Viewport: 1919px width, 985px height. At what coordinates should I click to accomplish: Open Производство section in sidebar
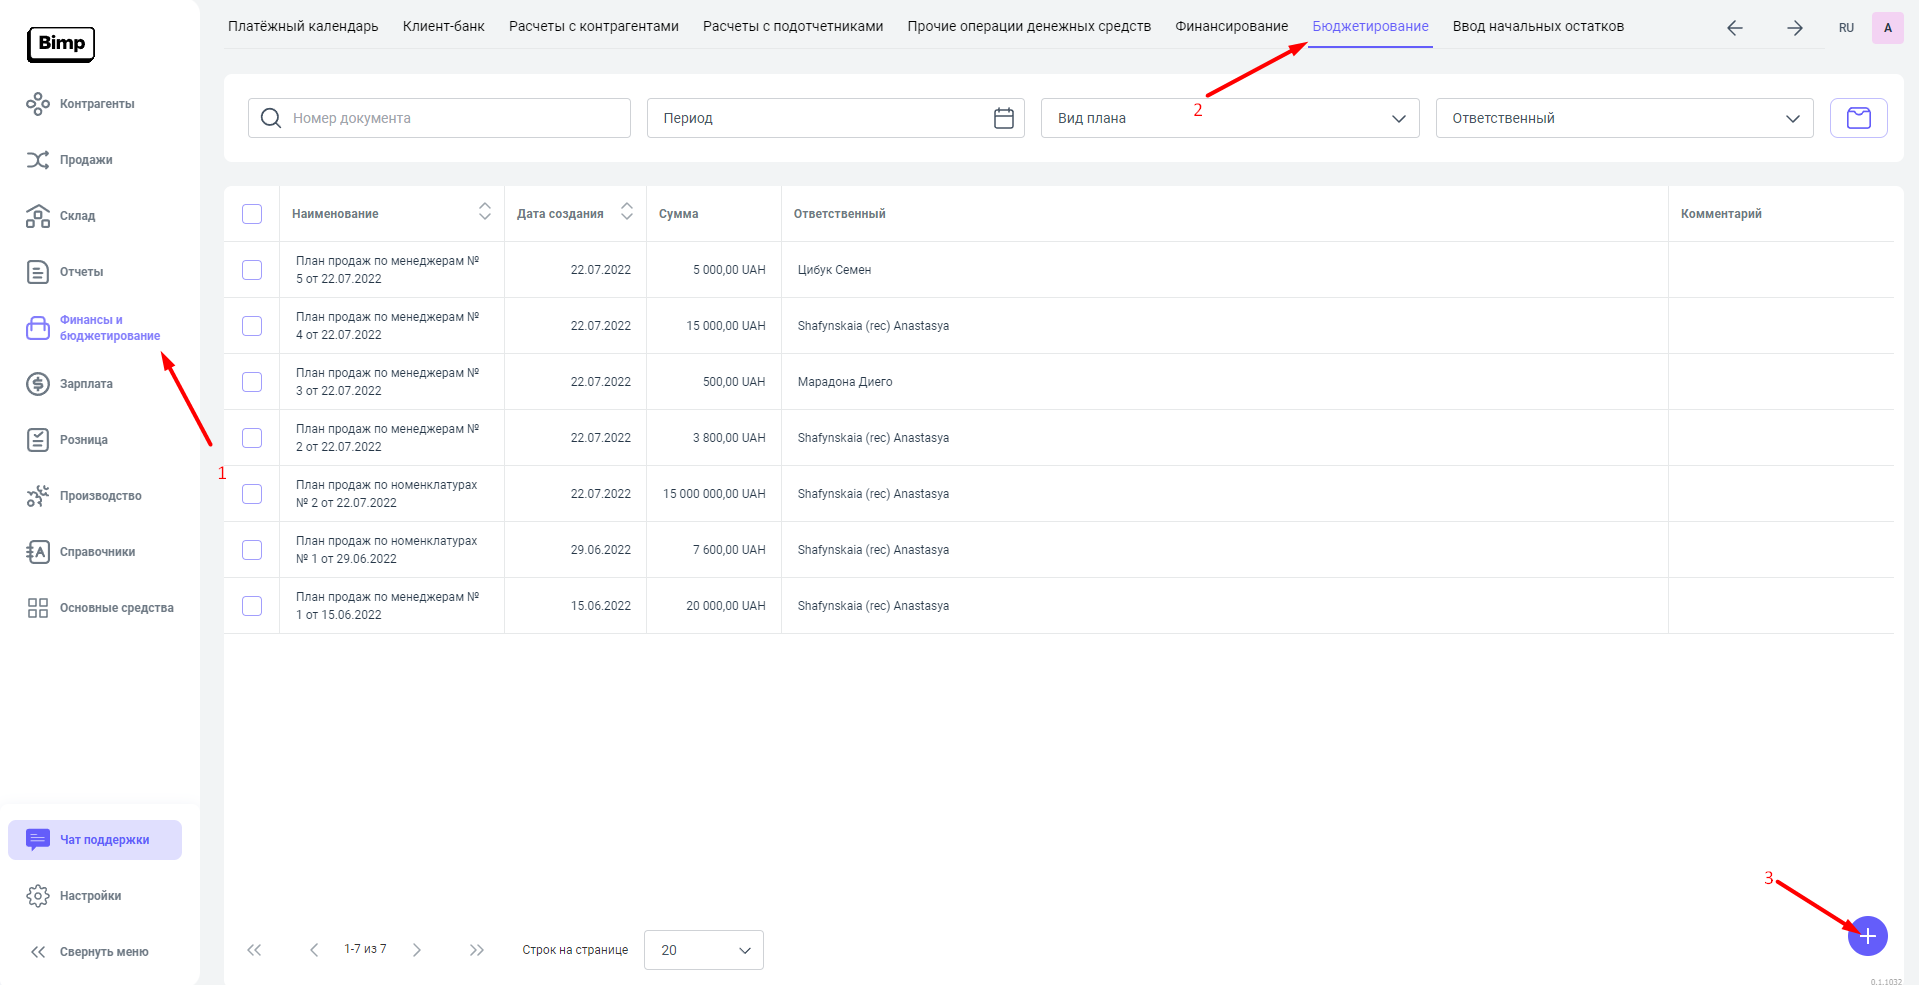click(100, 496)
